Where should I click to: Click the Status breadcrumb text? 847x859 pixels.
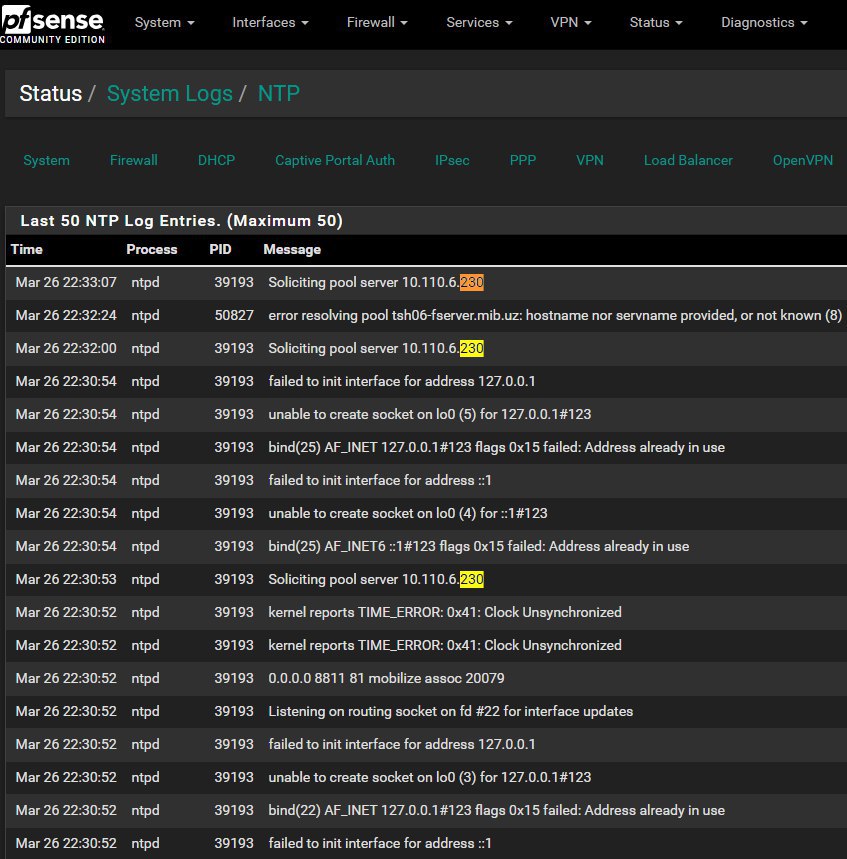coord(50,93)
